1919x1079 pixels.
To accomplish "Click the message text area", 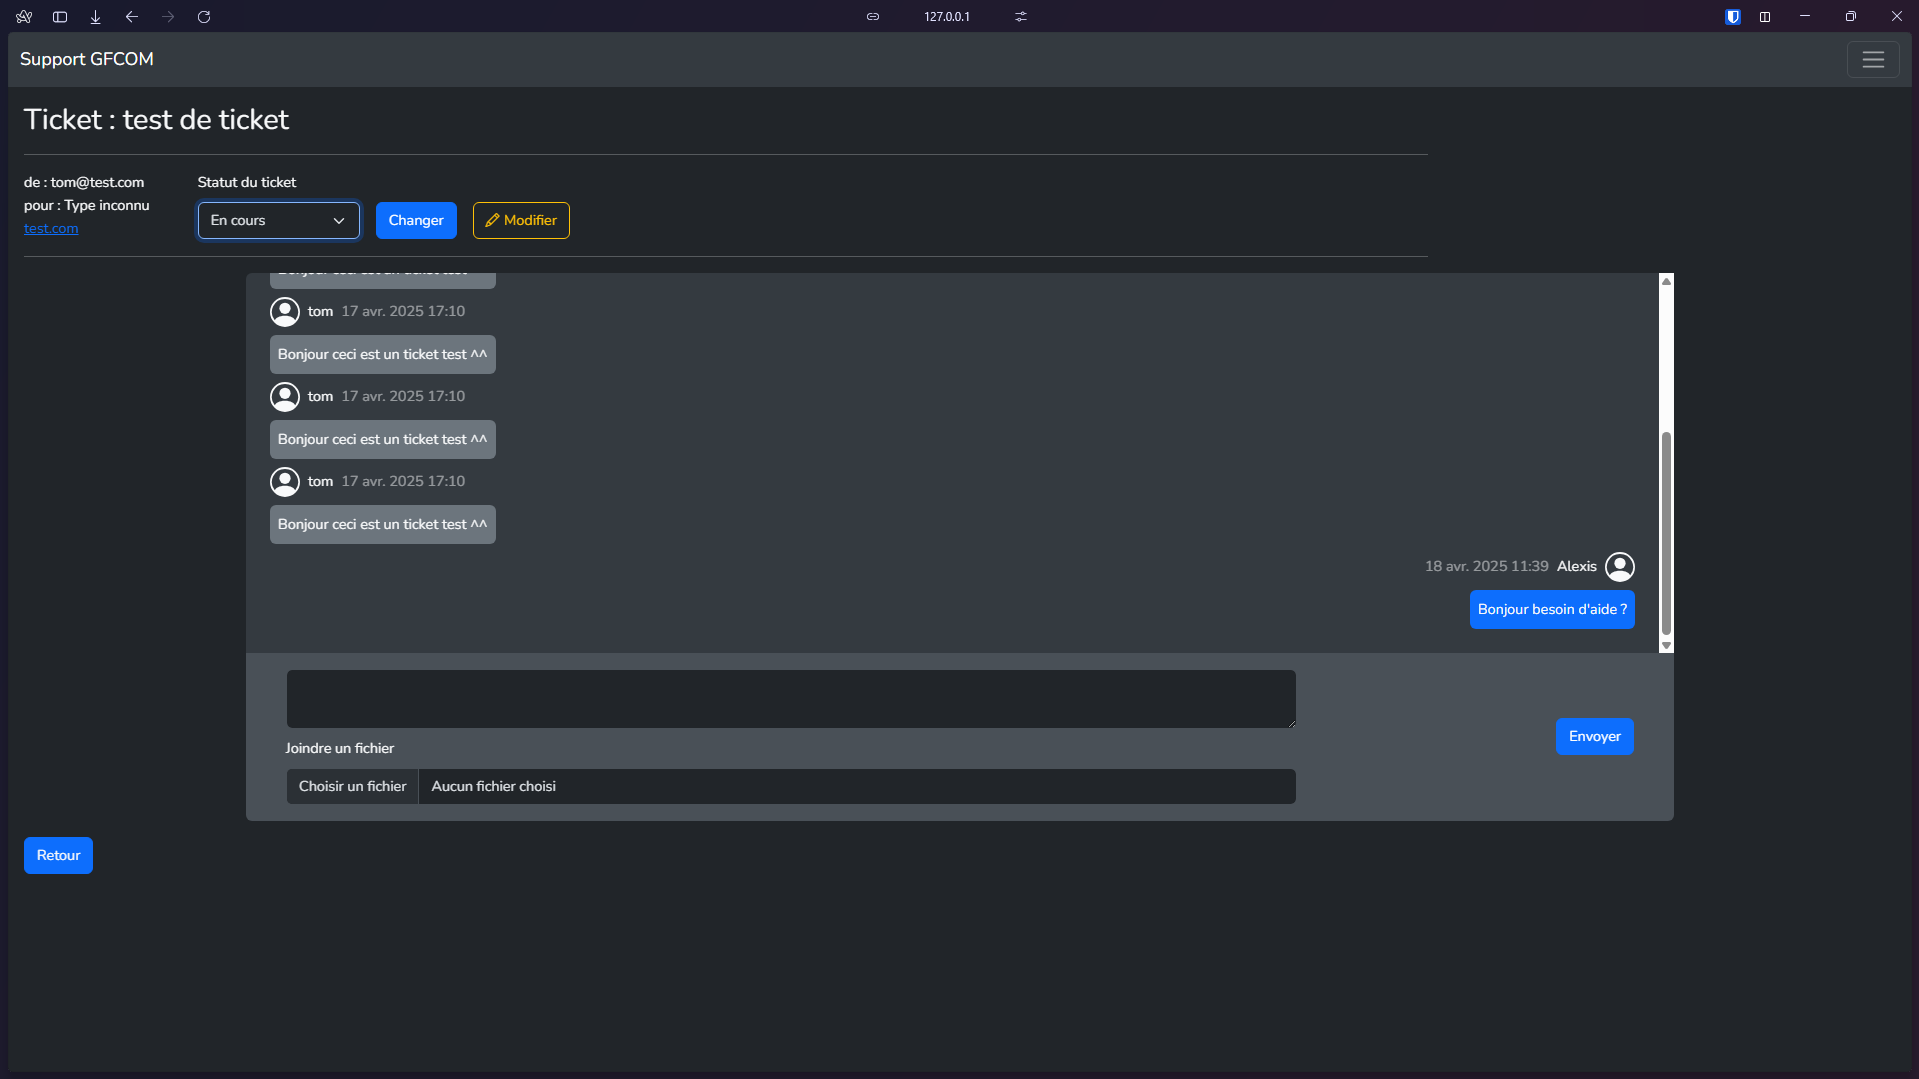I will pos(790,699).
